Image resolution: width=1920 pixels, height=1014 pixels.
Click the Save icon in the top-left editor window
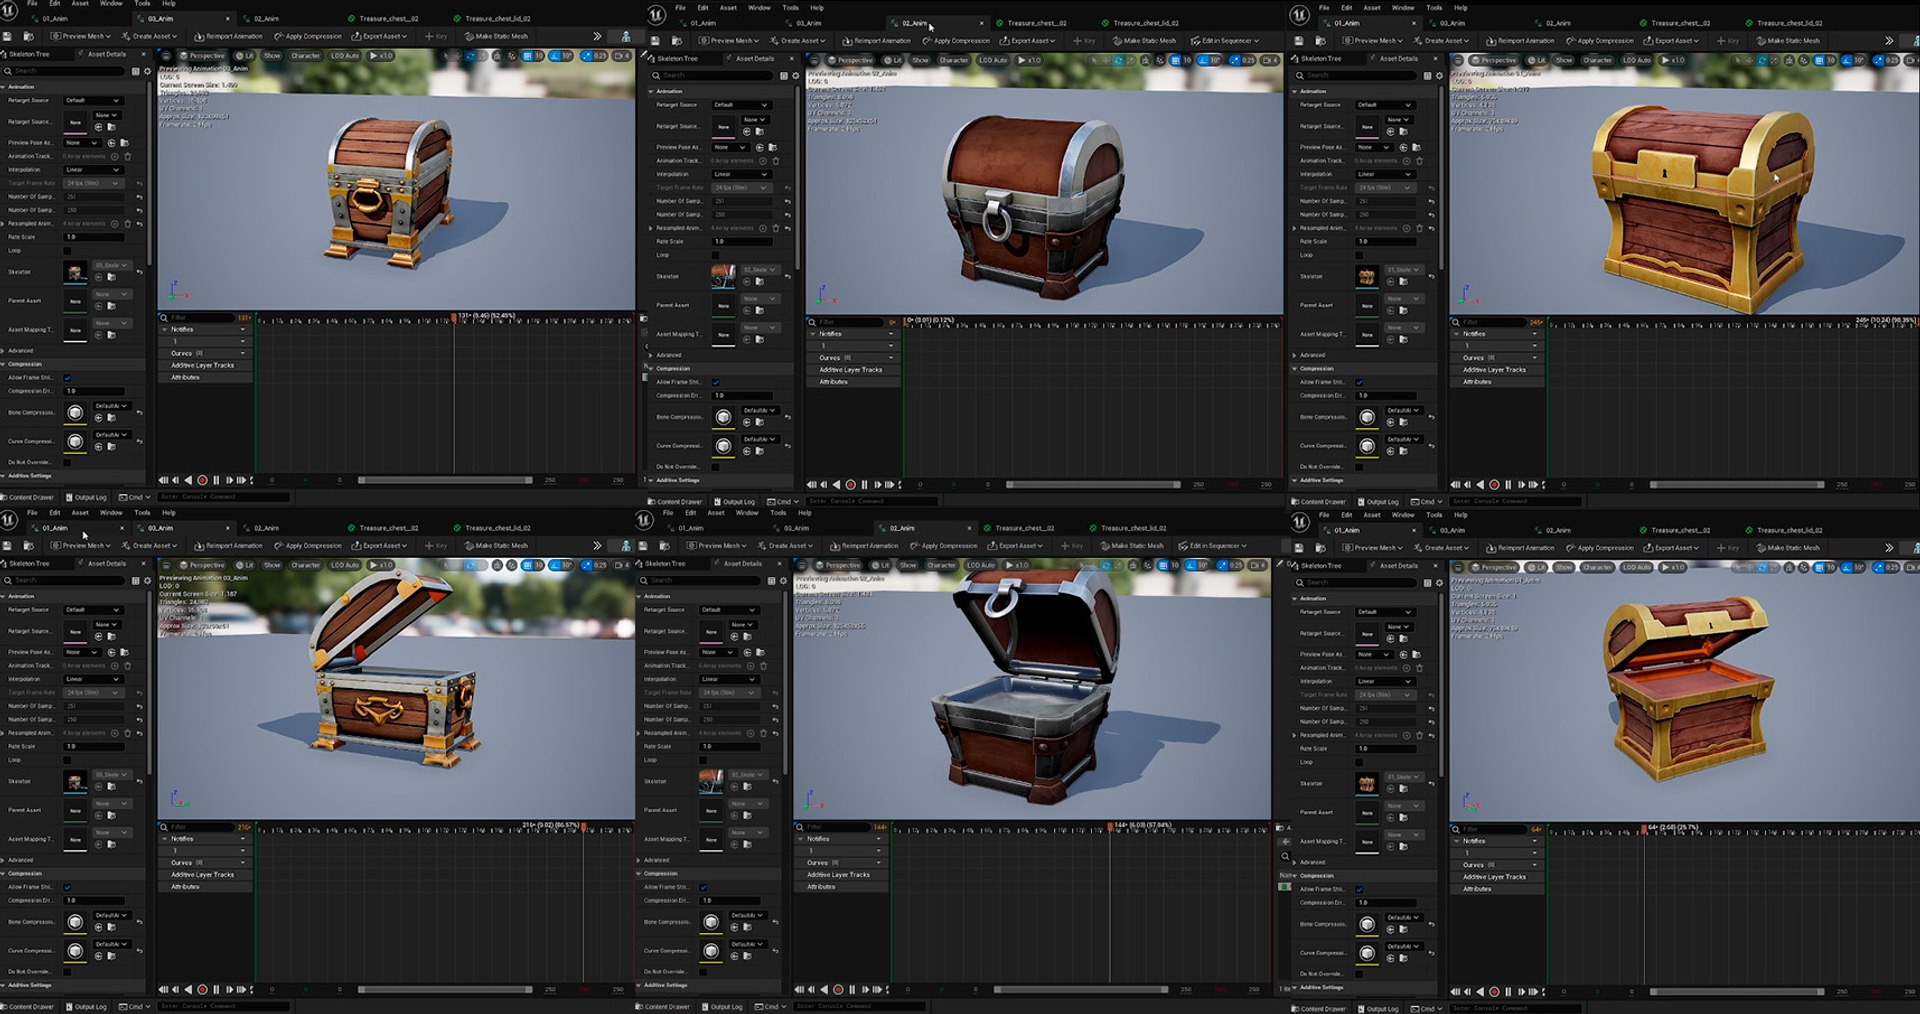[7, 36]
